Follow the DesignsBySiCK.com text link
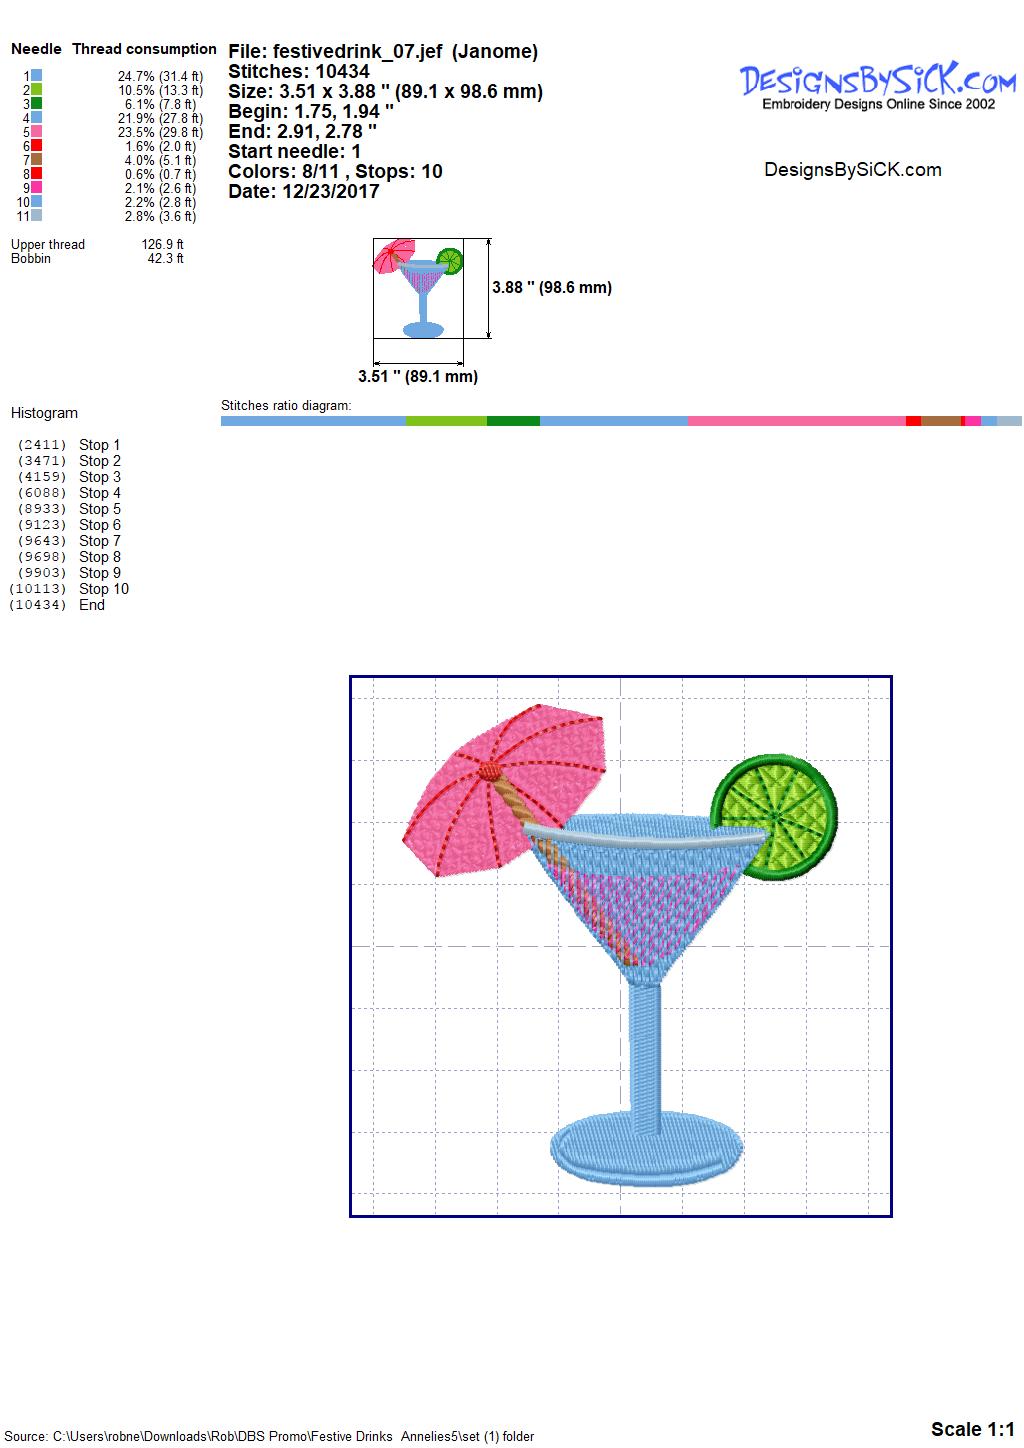This screenshot has width=1024, height=1448. 852,170
